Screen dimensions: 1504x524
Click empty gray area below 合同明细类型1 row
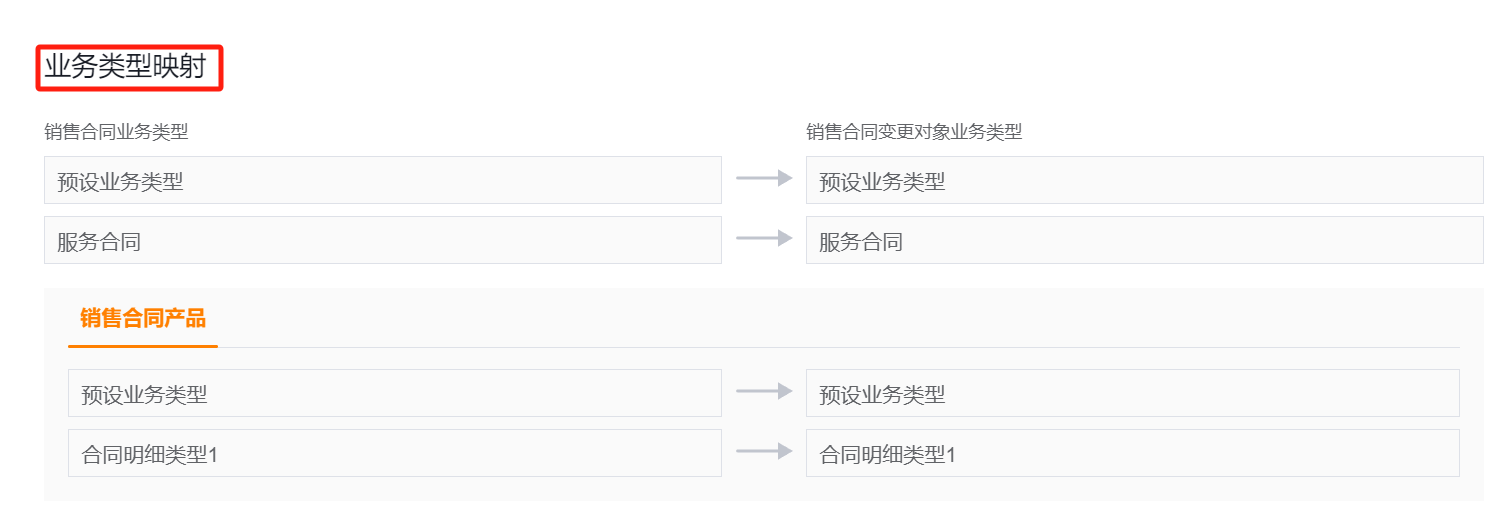[764, 489]
